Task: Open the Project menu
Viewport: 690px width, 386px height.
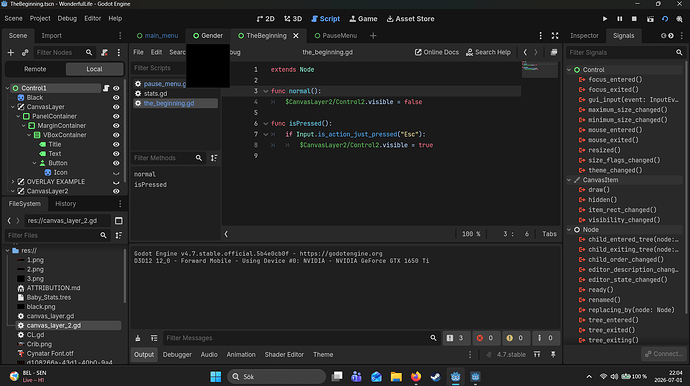Action: click(x=40, y=18)
